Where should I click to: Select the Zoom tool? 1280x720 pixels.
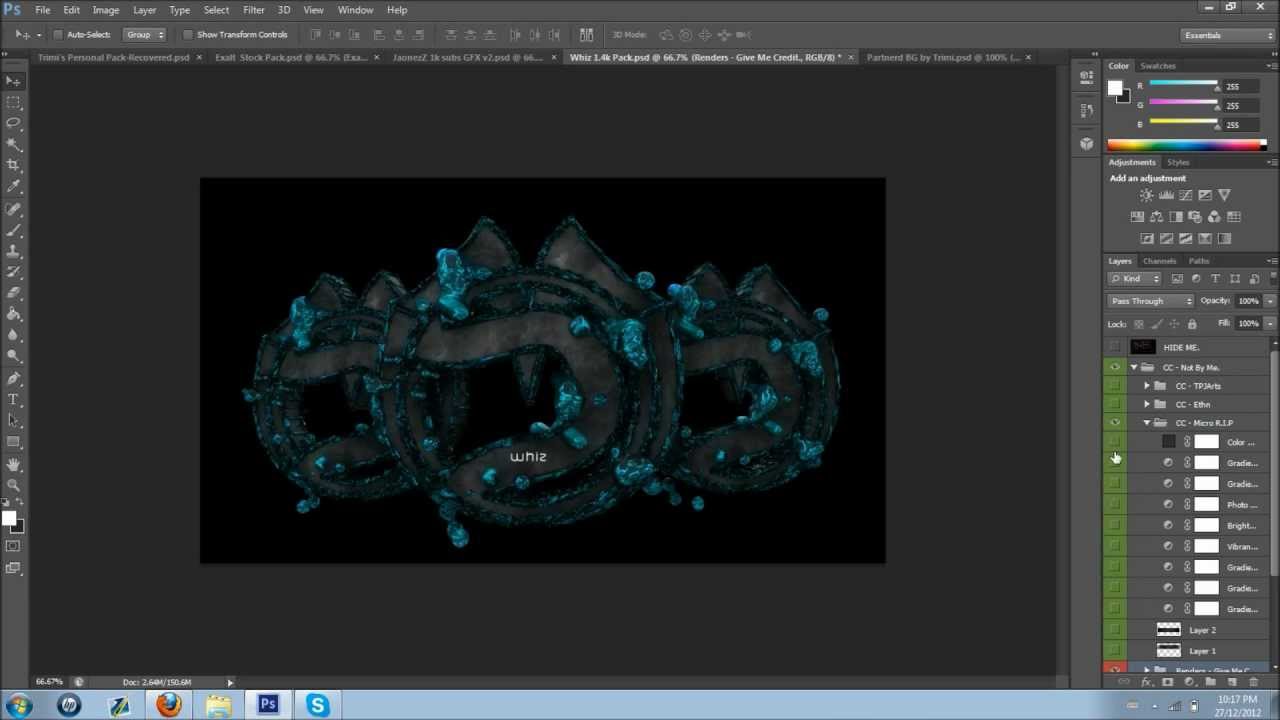click(x=14, y=486)
